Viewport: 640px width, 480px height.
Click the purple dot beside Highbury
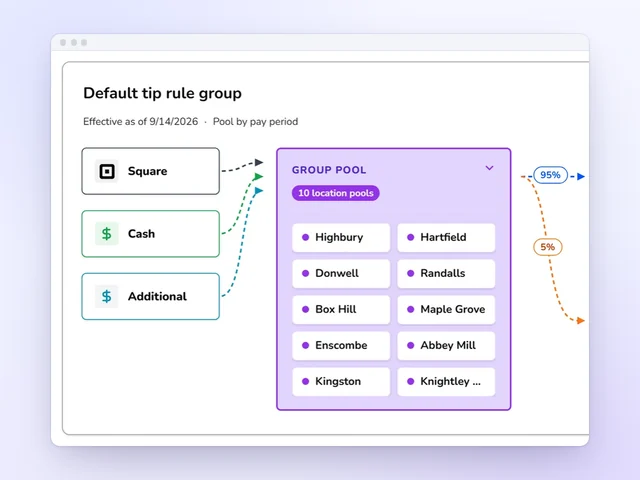click(305, 237)
